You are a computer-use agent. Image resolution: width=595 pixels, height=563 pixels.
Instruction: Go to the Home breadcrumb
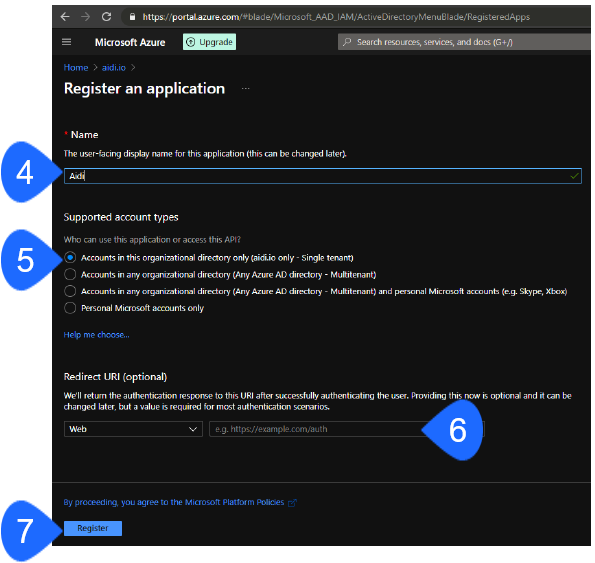pyautogui.click(x=76, y=68)
